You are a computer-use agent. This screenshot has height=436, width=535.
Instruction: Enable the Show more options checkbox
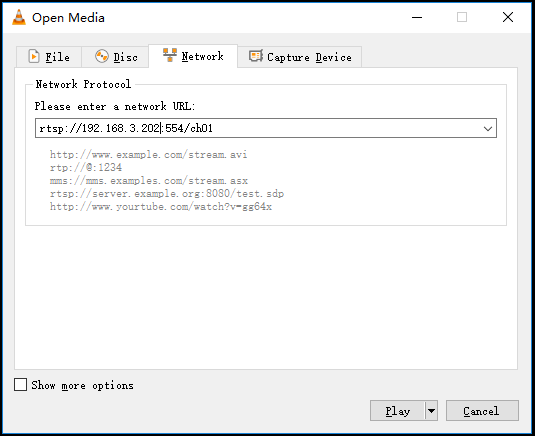[x=20, y=384]
